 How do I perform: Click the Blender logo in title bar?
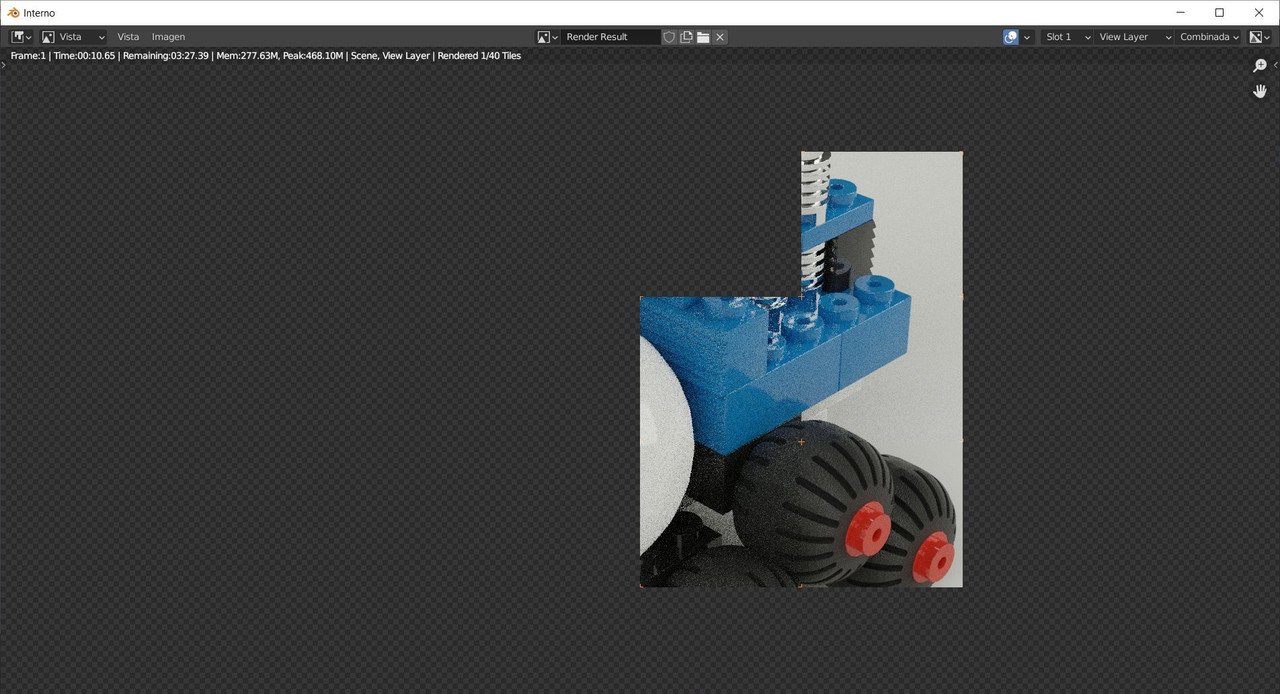pyautogui.click(x=13, y=13)
